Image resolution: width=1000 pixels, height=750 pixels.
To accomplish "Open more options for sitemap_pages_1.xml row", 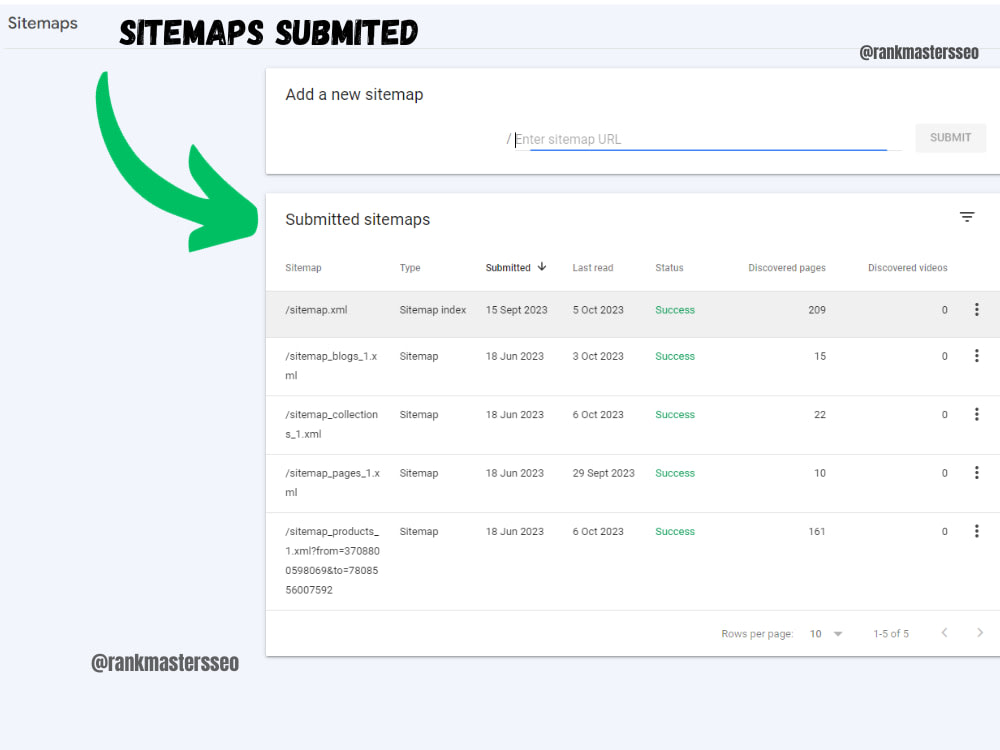I will click(976, 473).
